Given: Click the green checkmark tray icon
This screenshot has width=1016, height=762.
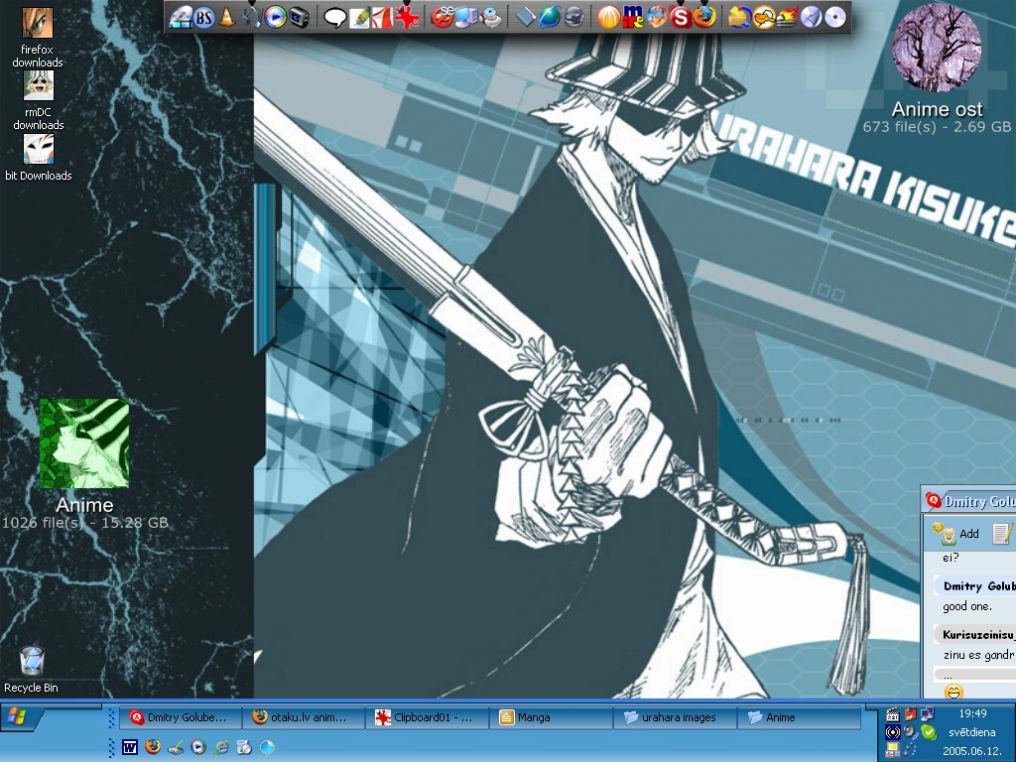Looking at the screenshot, I should tap(929, 732).
